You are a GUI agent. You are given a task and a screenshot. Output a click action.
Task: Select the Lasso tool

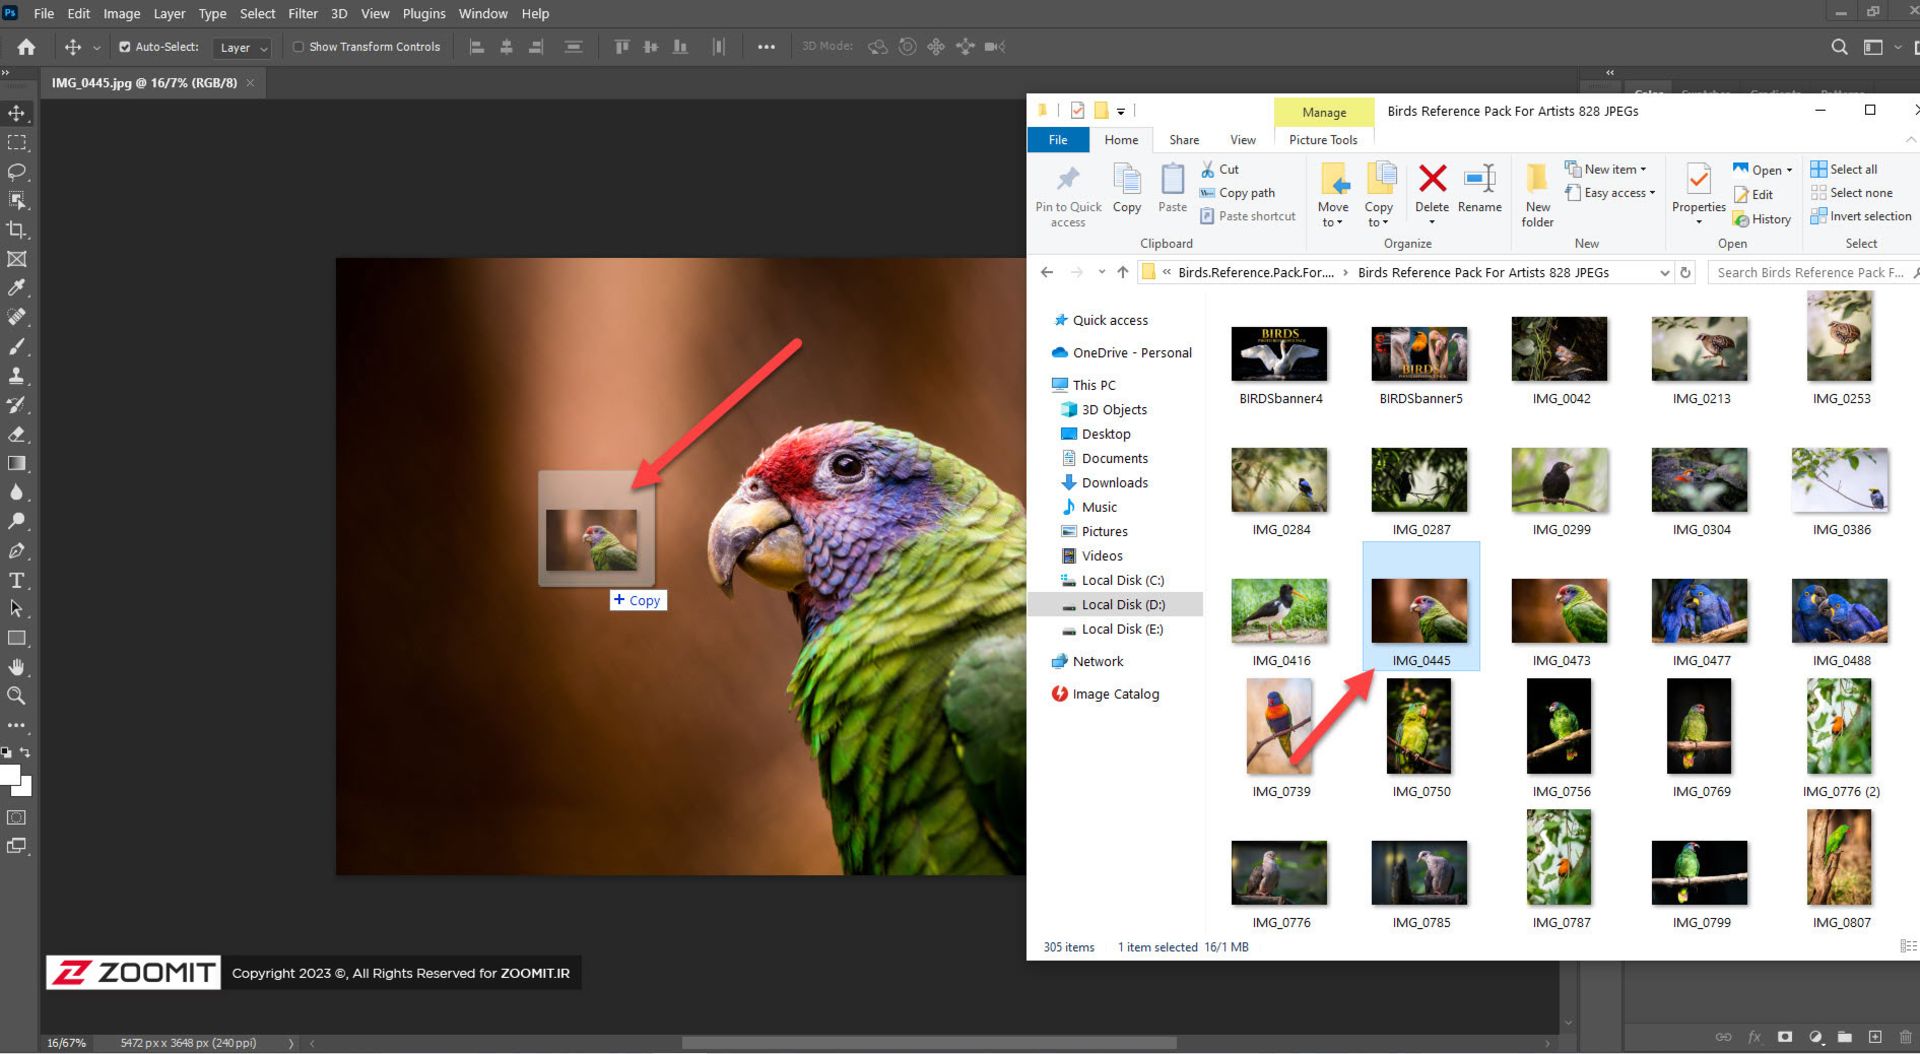[17, 171]
